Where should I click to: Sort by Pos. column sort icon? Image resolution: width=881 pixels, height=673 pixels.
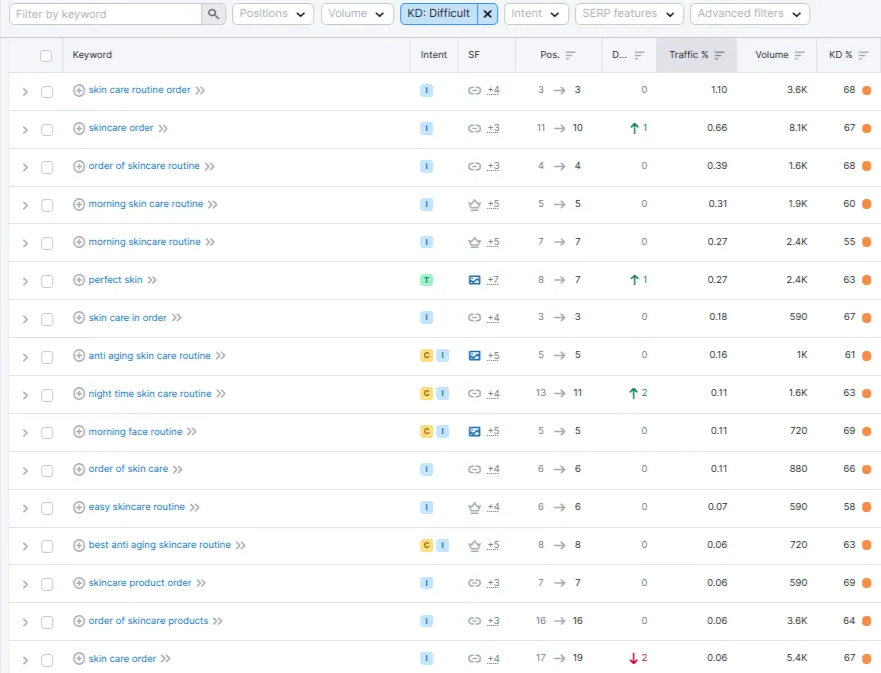tap(570, 55)
